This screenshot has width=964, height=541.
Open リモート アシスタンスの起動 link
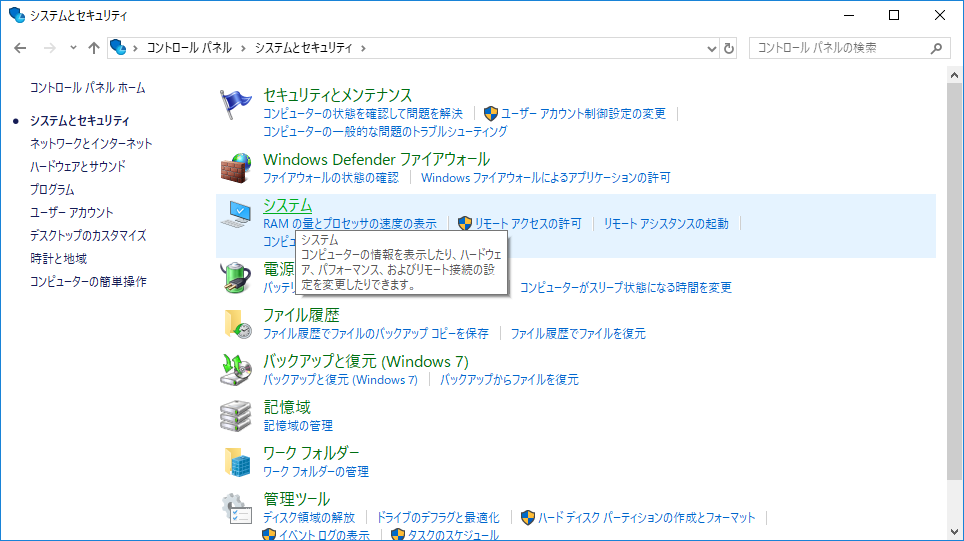pyautogui.click(x=665, y=224)
